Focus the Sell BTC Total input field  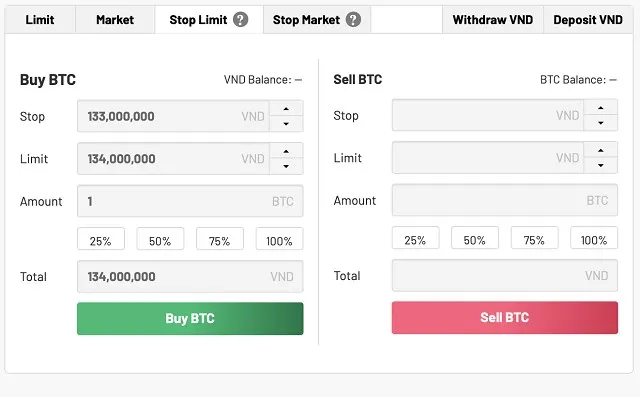[505, 275]
